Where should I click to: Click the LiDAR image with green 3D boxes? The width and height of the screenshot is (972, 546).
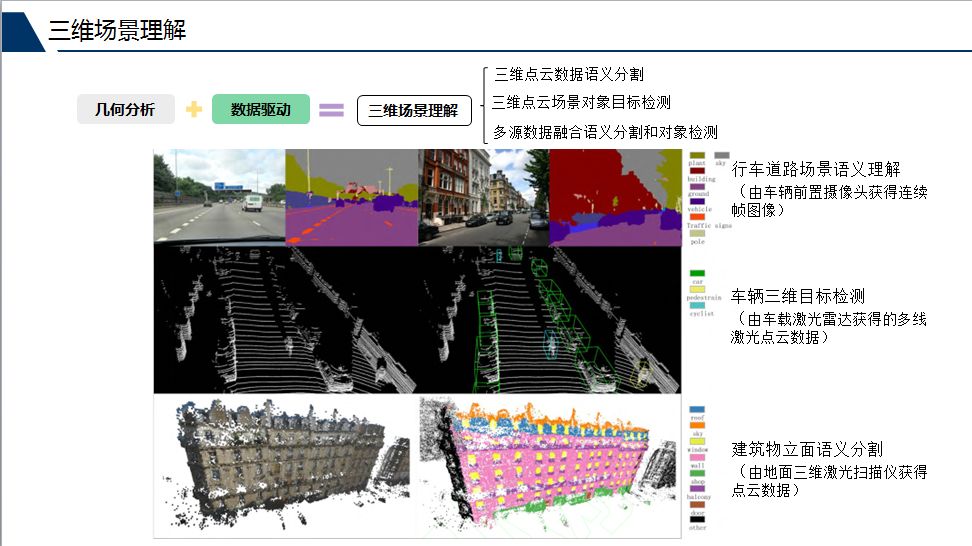(x=550, y=319)
